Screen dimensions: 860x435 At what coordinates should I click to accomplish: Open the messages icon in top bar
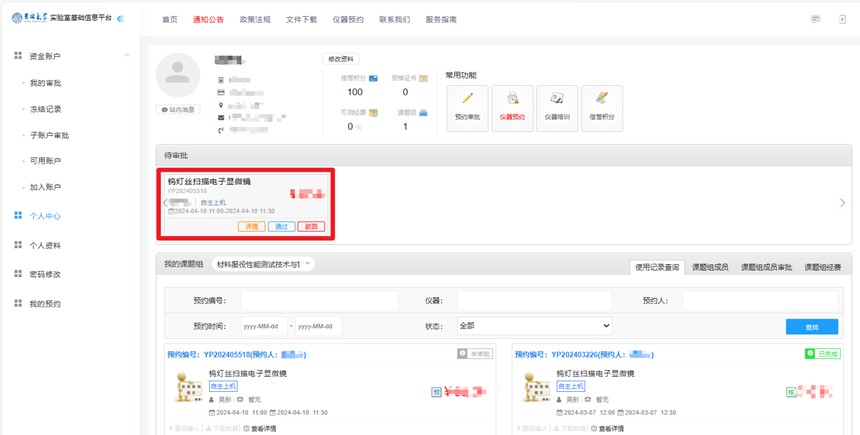click(x=816, y=19)
